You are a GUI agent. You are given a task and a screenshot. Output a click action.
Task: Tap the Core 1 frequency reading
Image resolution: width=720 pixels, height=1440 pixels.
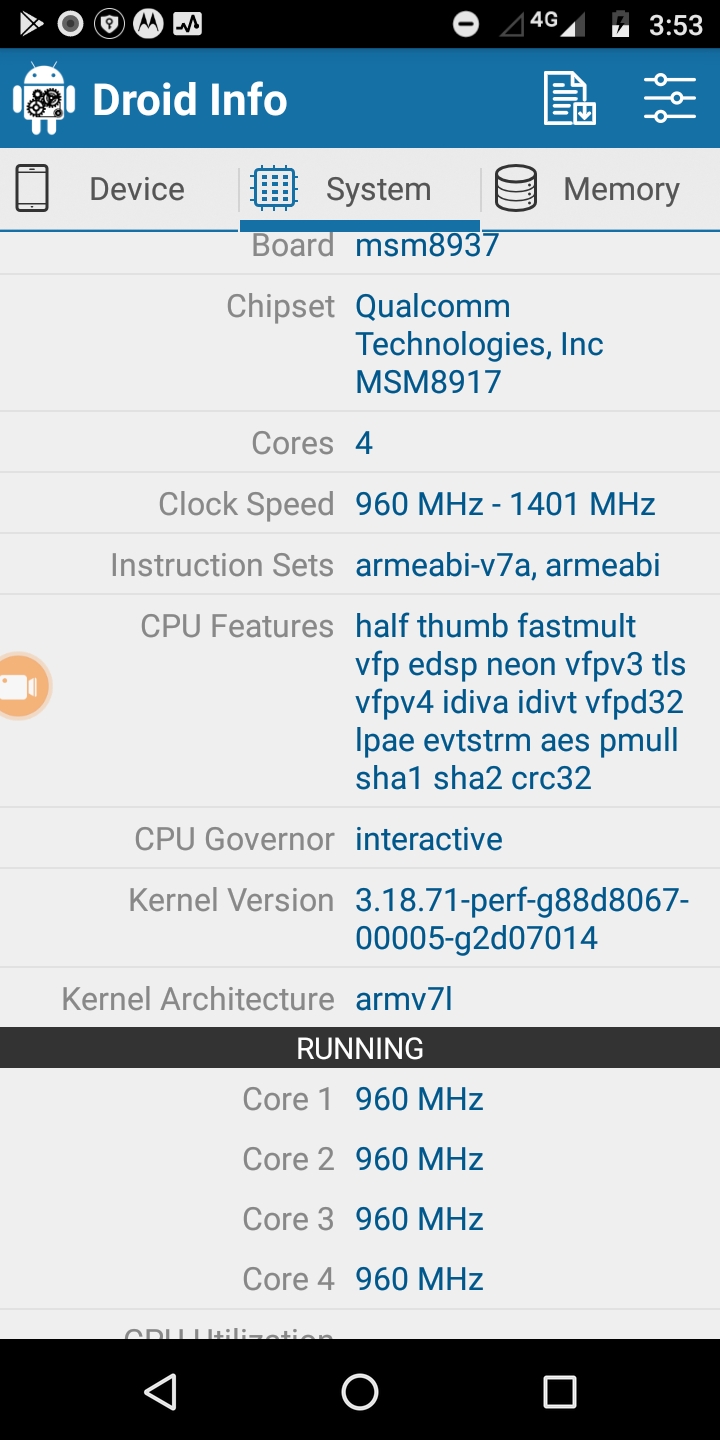click(x=418, y=1098)
